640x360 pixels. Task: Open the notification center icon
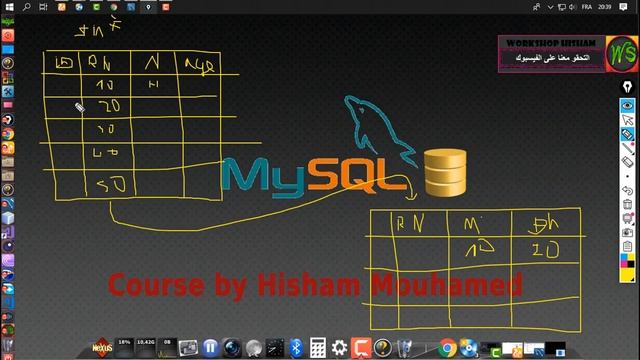tap(623, 7)
